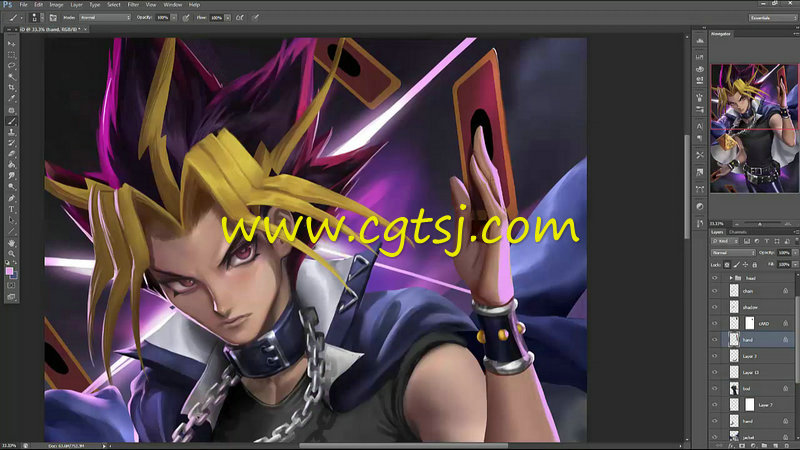Open the layer blend mode dropdown
The image size is (800, 450).
(733, 253)
